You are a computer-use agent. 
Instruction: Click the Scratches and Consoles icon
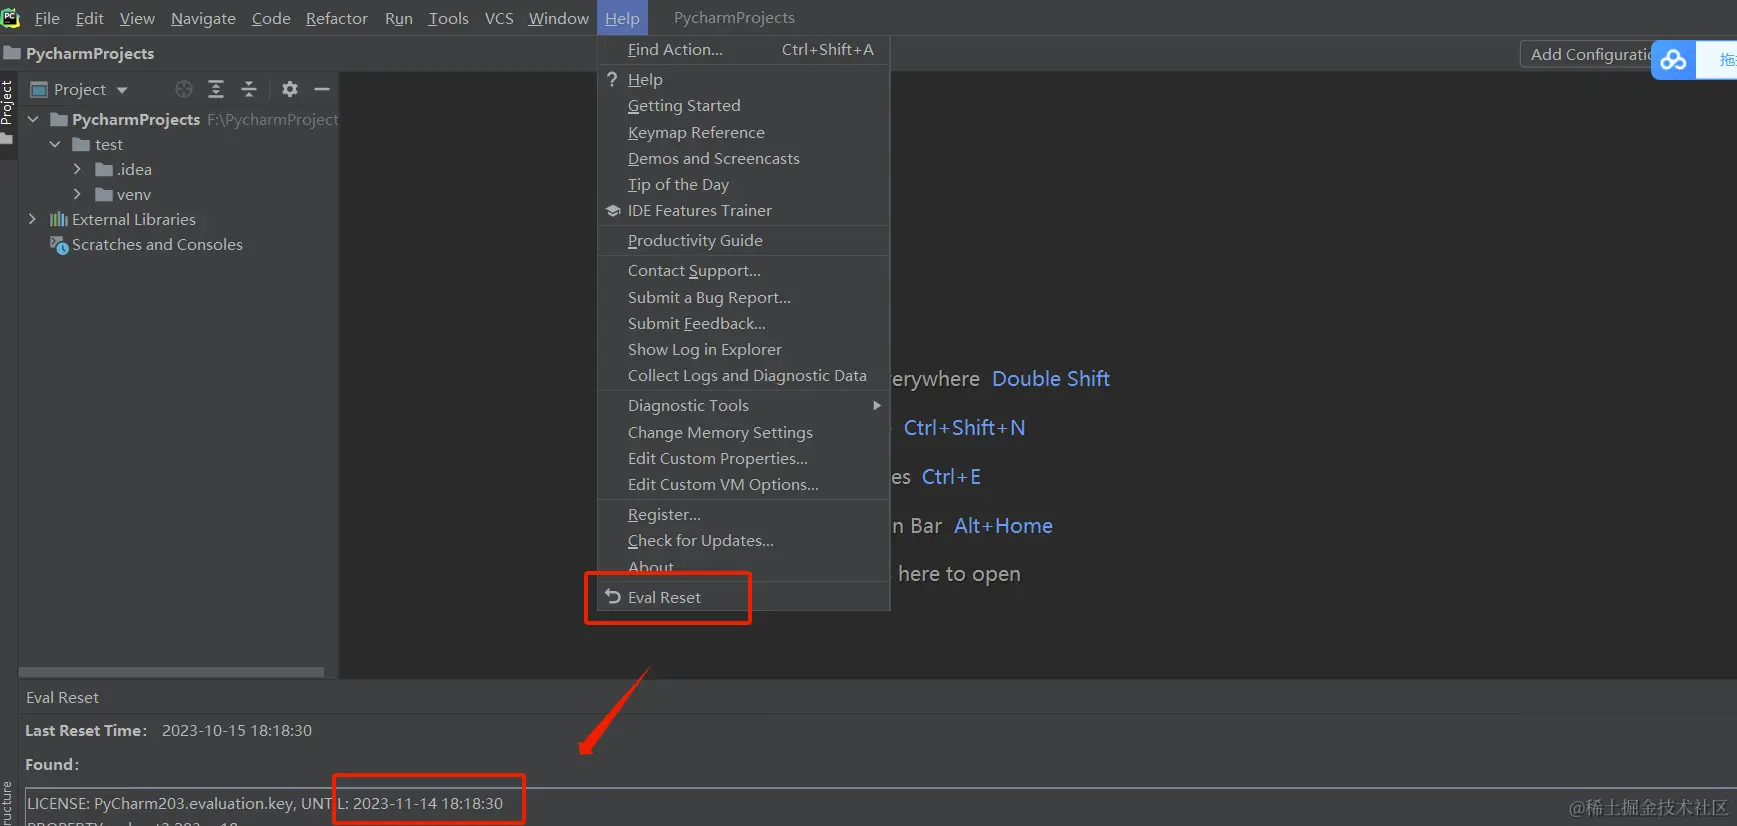(x=59, y=245)
